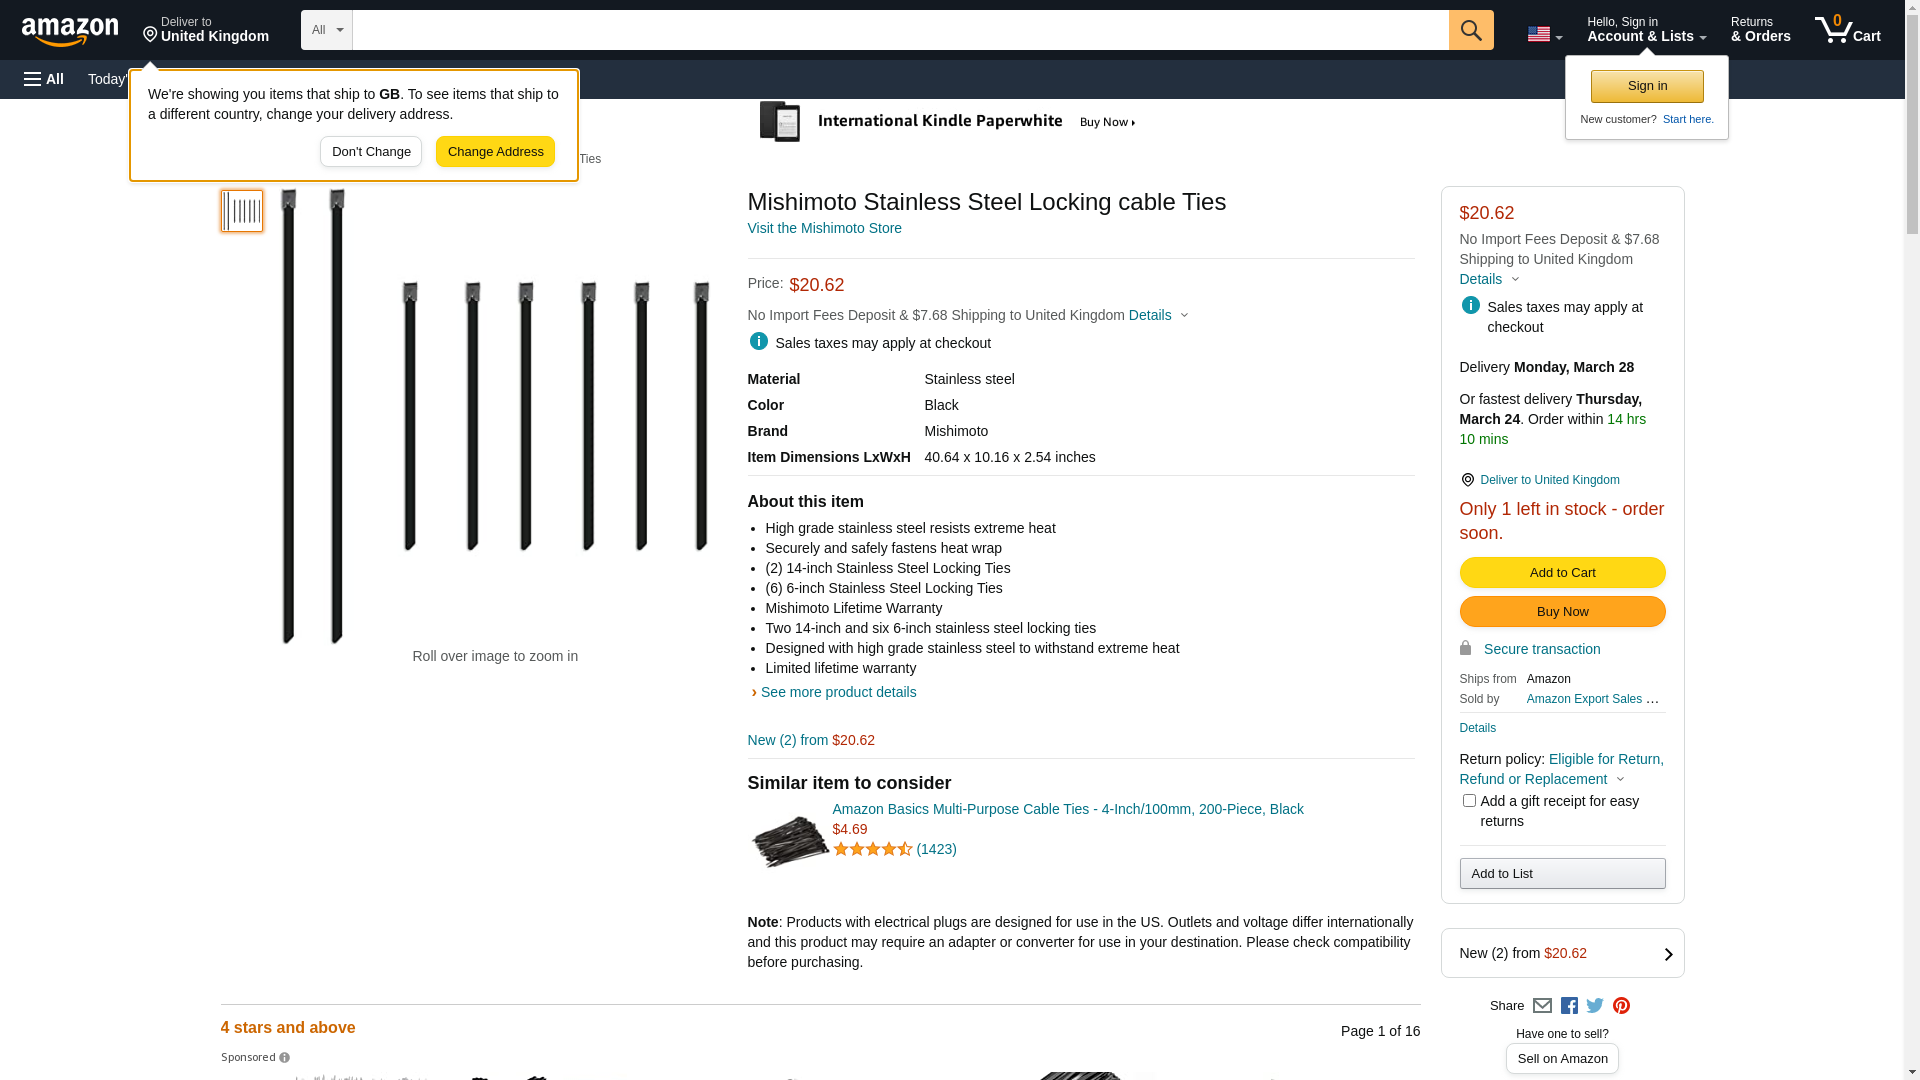Expand New (2) from $20.62 offers panel
The height and width of the screenshot is (1080, 1920).
(1562, 953)
